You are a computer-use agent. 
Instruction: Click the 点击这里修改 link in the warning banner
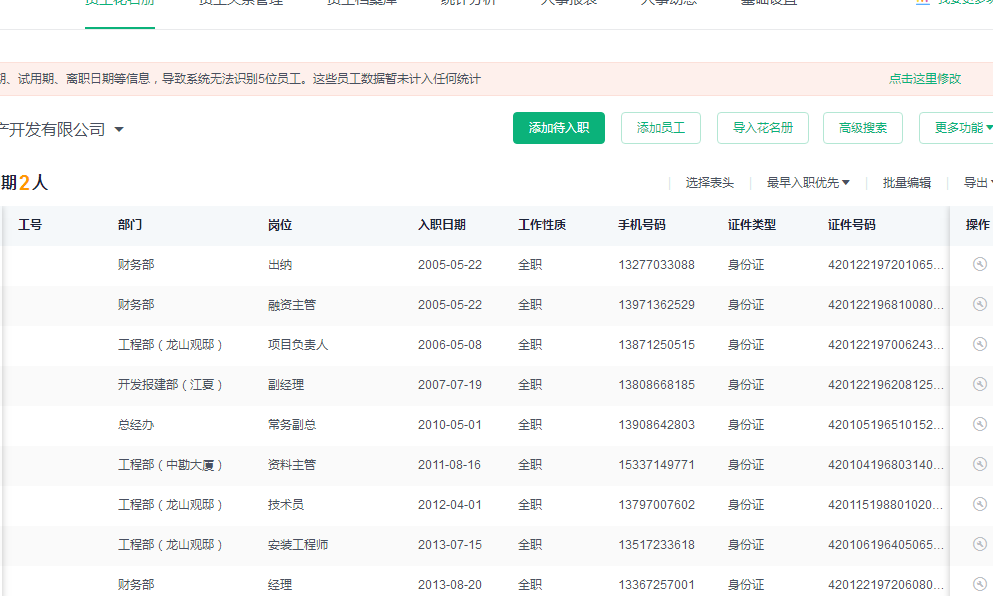pos(925,78)
